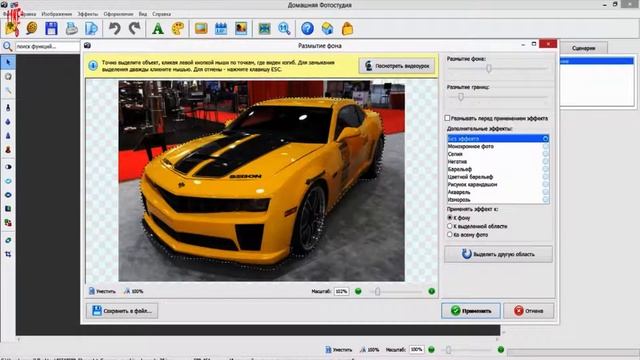Click the yellow shopping bag icon
Viewport: 640px width, 360px height.
347,29
